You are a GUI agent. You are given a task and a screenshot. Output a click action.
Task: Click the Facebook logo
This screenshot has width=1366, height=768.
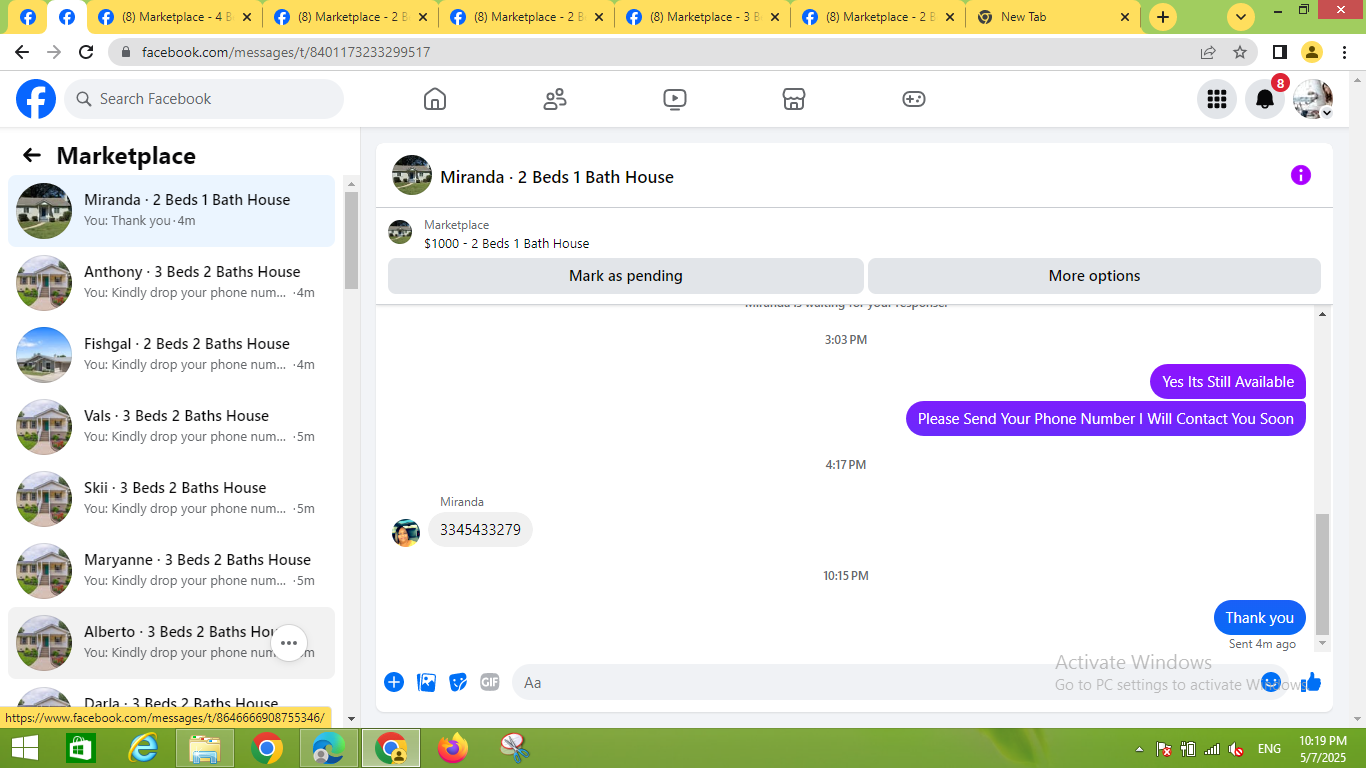tap(36, 99)
